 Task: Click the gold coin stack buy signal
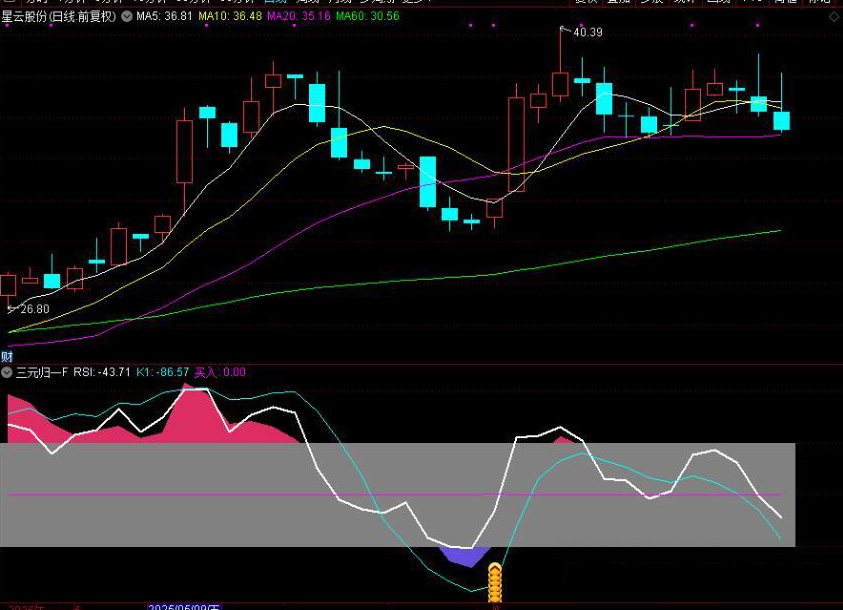[x=493, y=582]
